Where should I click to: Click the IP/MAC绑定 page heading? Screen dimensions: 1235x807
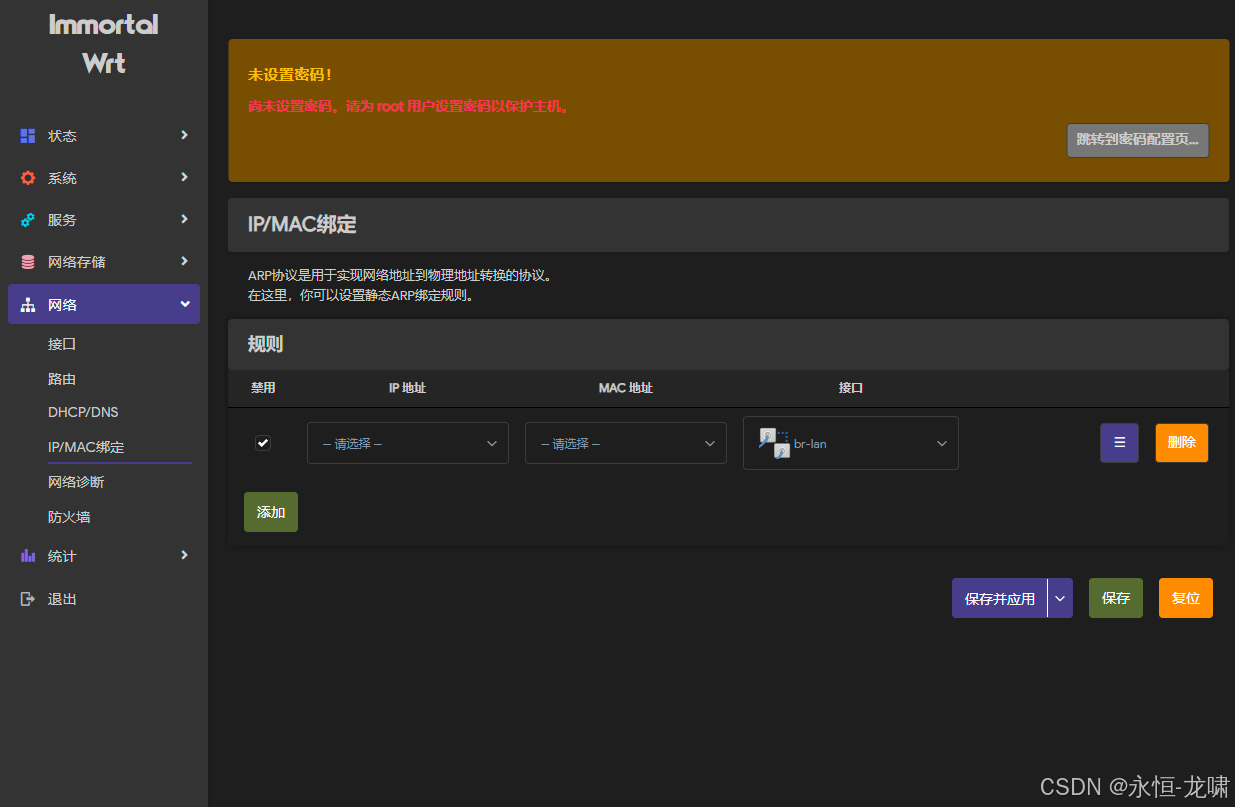pyautogui.click(x=302, y=225)
